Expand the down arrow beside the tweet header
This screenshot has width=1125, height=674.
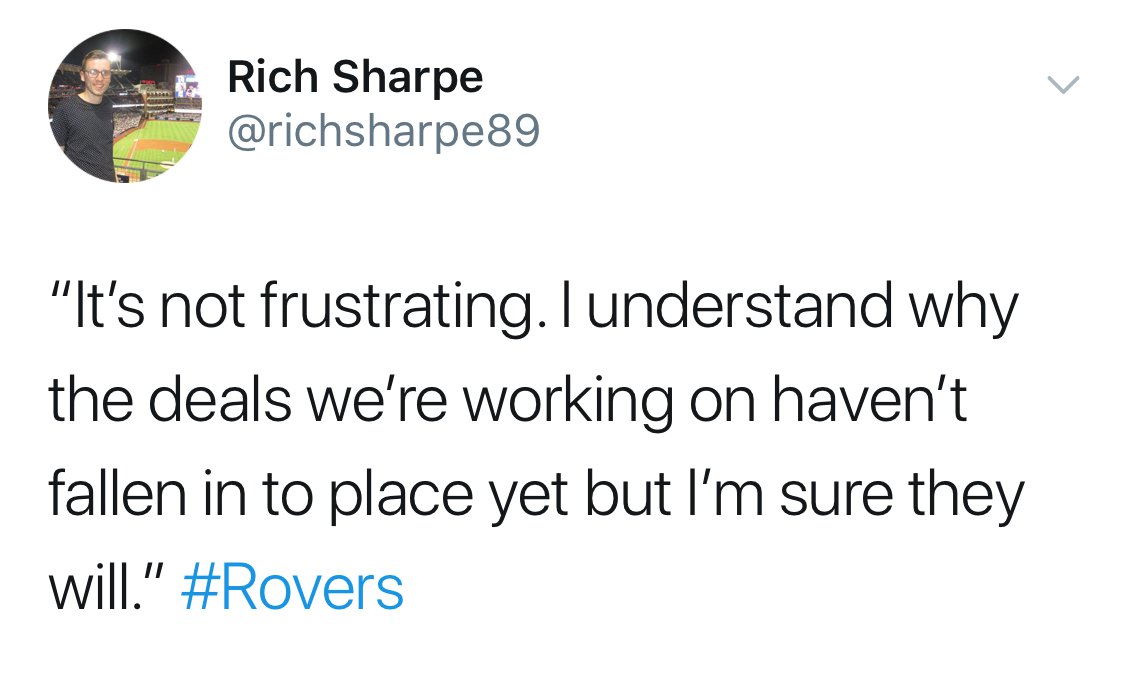1063,87
